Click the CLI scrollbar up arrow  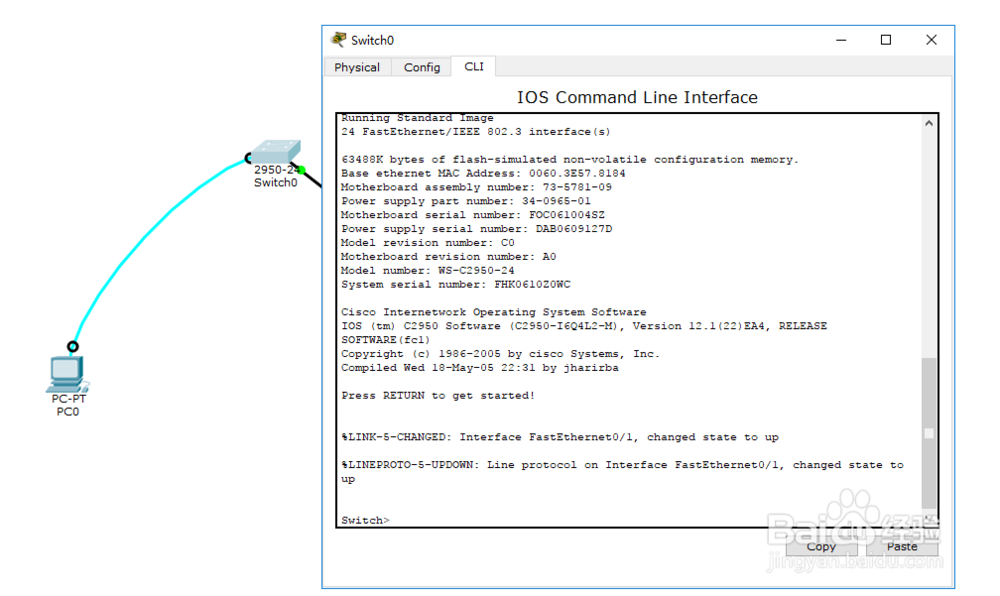929,123
